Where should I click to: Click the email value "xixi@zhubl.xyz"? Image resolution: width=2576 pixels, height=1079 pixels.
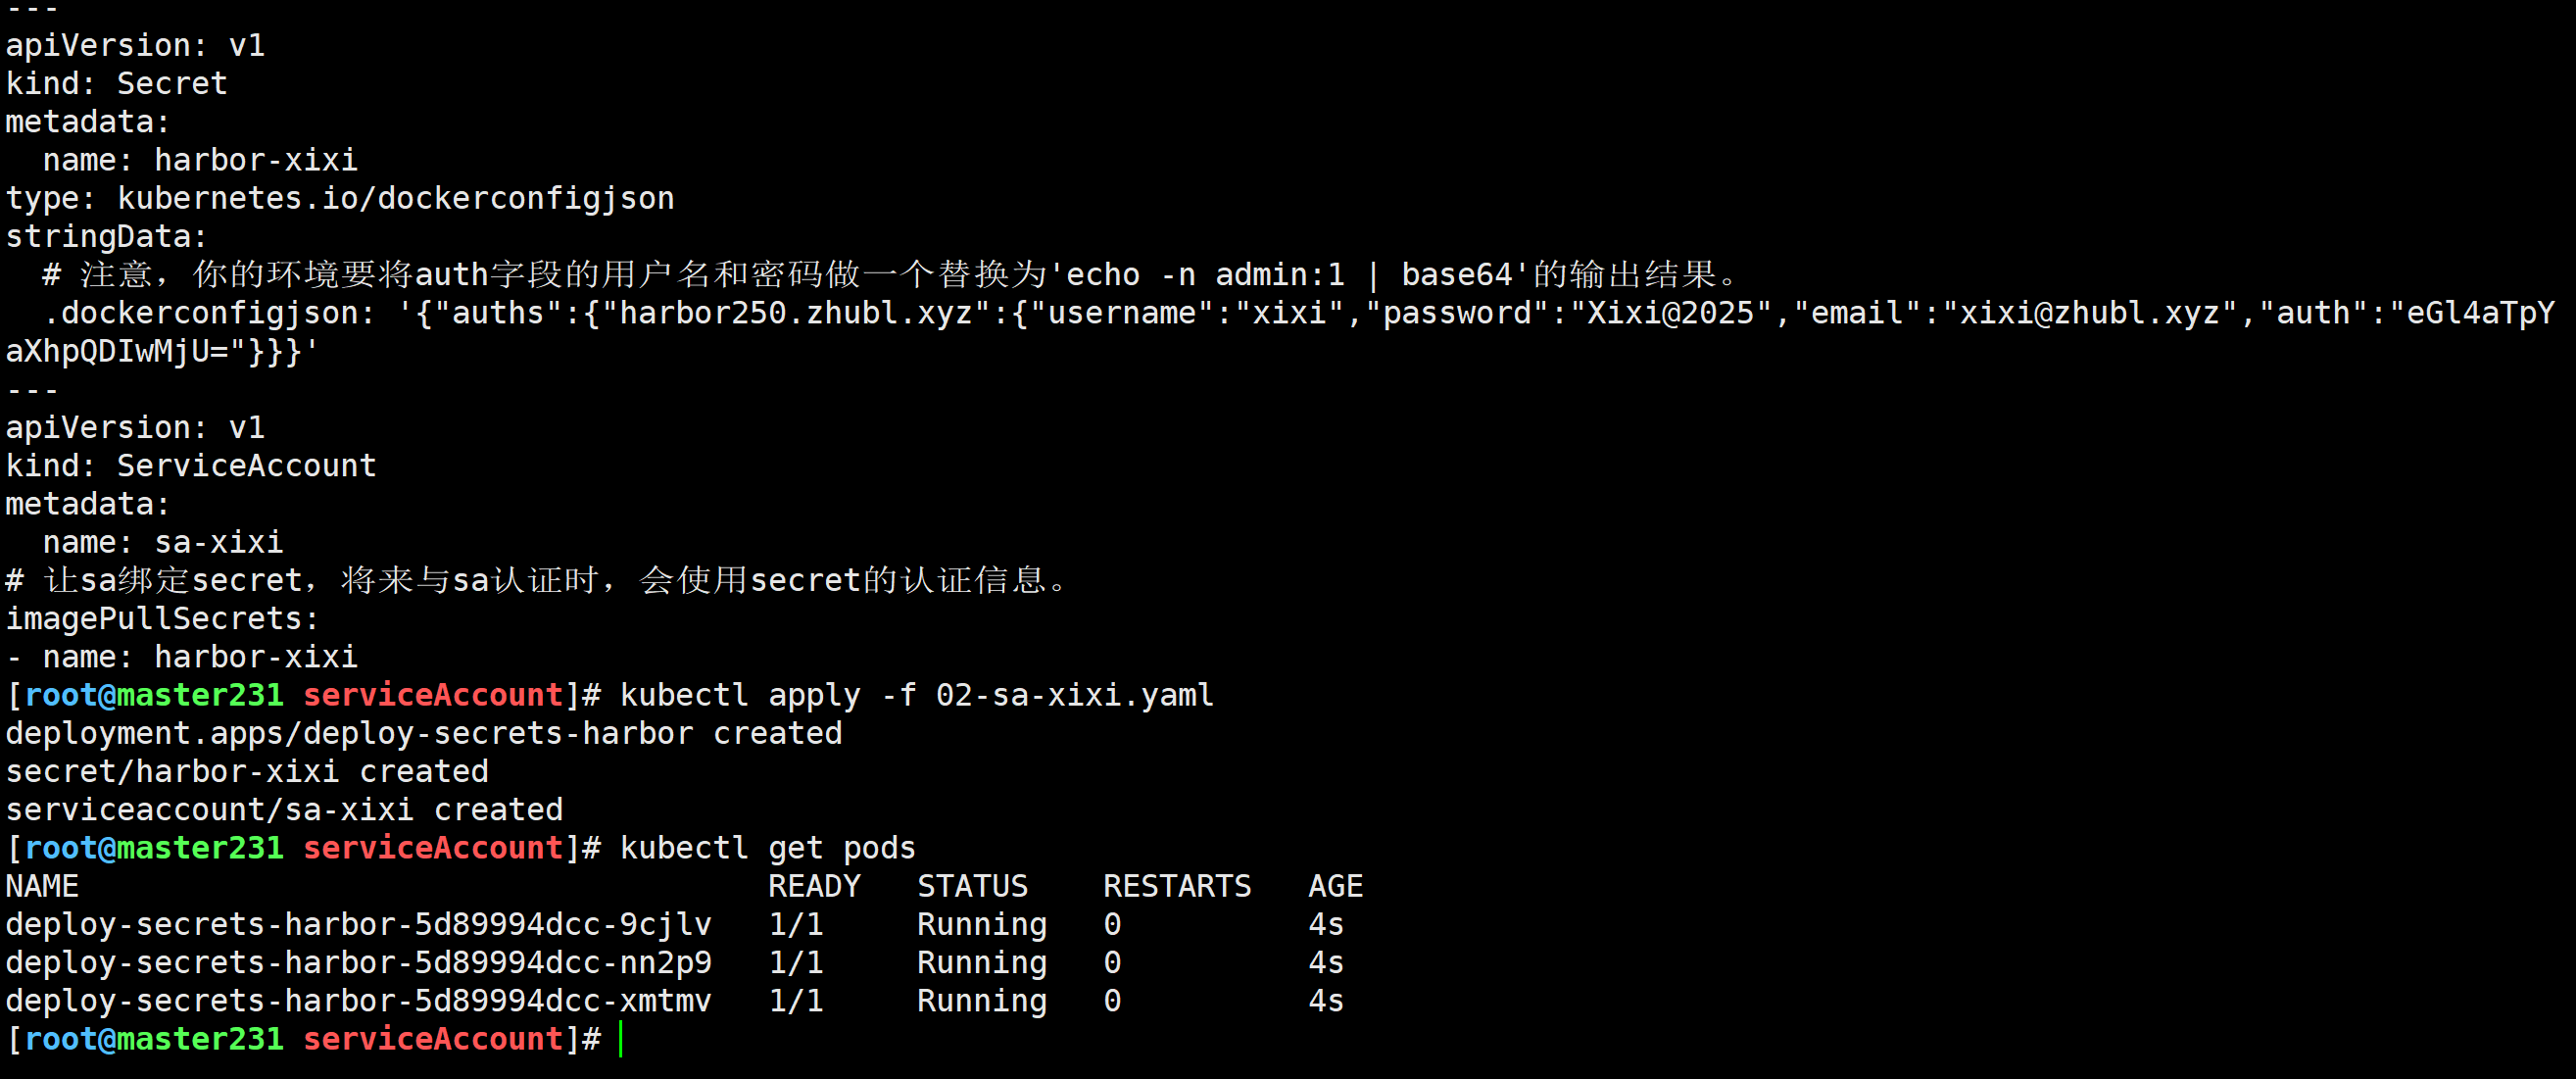point(2089,313)
